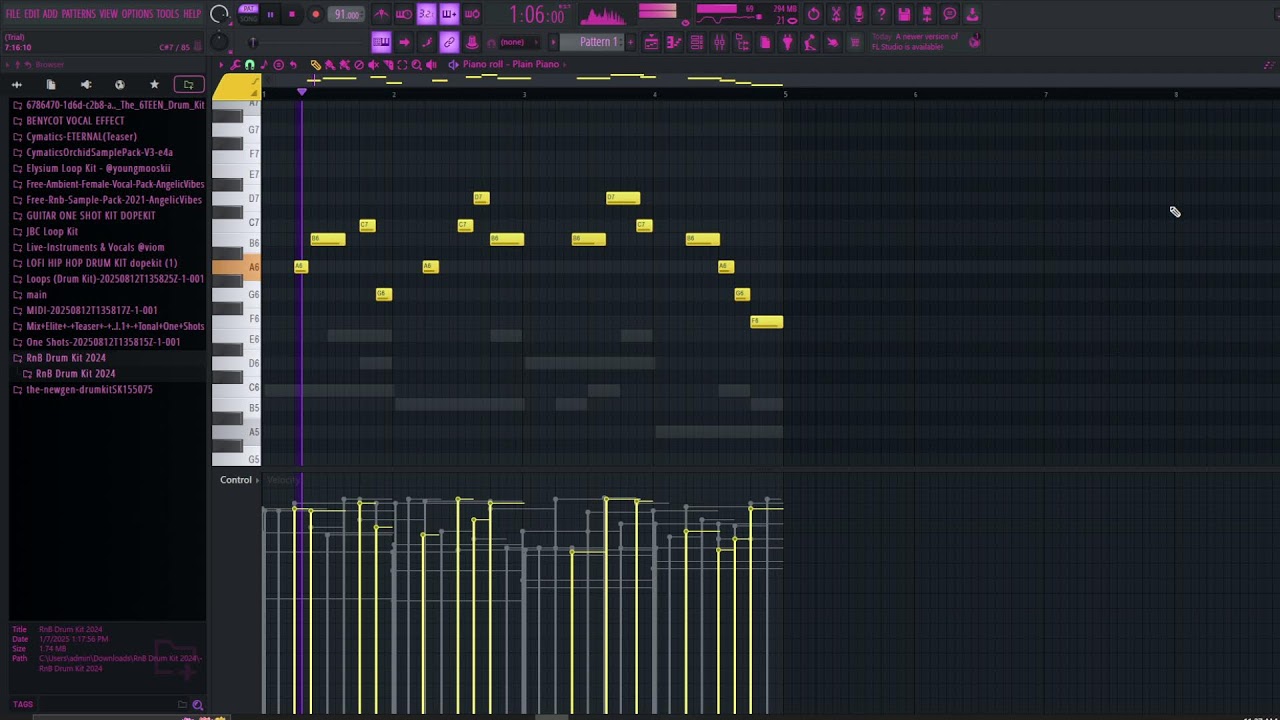Open the Piano roll view icon
Screen dimensions: 1280x720
pyautogui.click(x=674, y=42)
